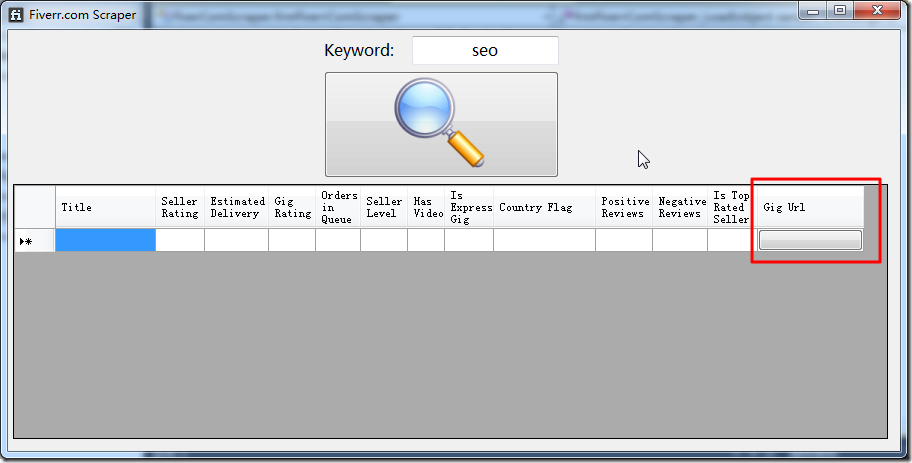Click the Fiverr.com Scraper app icon in title bar
This screenshot has height=463, width=912.
[x=16, y=15]
